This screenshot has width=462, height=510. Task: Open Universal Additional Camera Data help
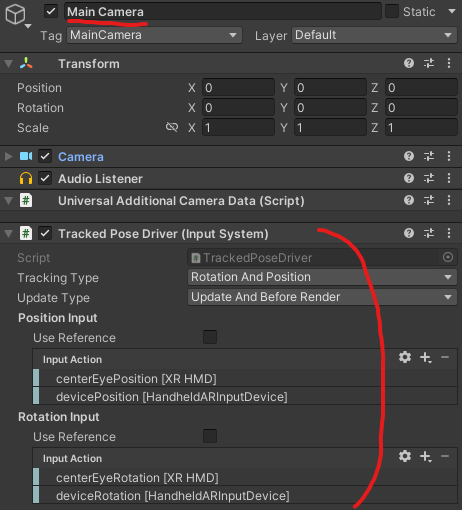pos(409,200)
